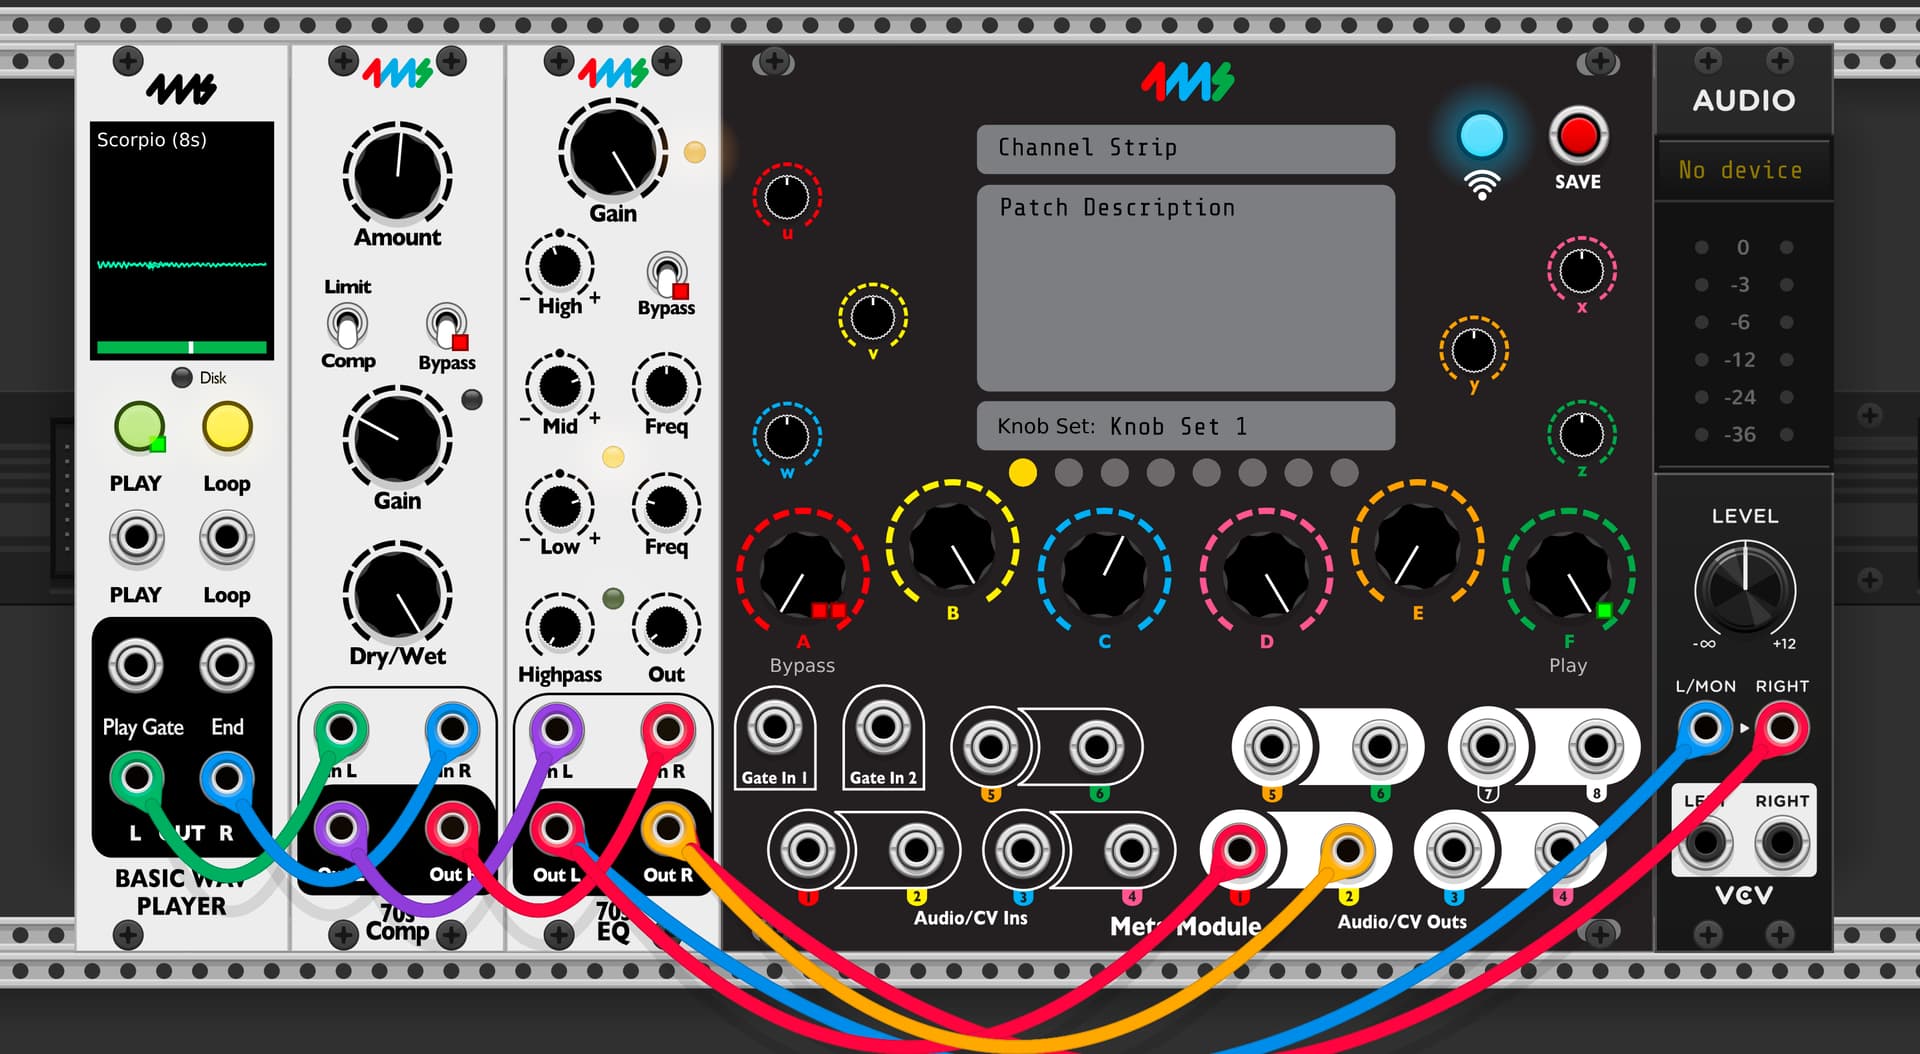Open the Knob Set selector field
The height and width of the screenshot is (1054, 1920).
click(1185, 427)
